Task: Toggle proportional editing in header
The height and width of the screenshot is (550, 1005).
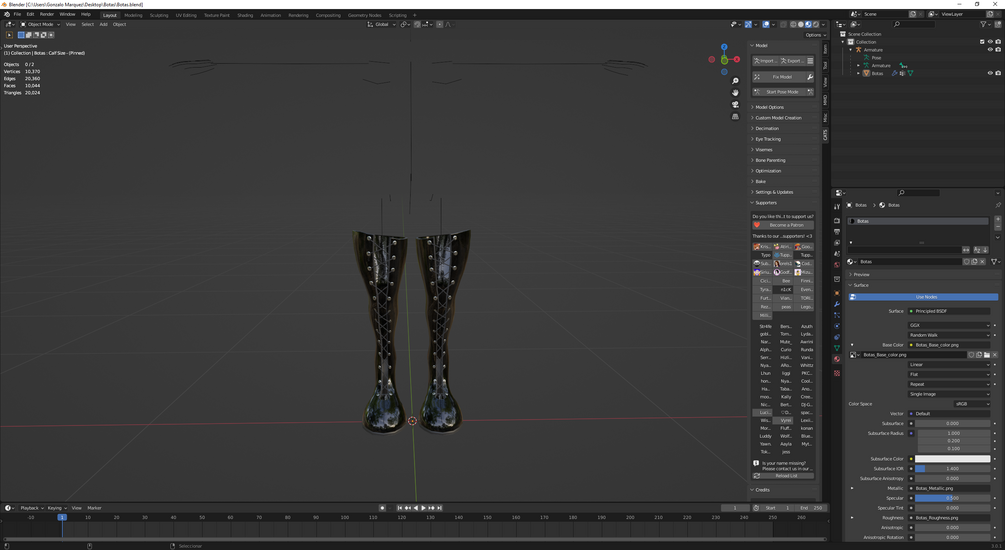Action: coord(440,24)
